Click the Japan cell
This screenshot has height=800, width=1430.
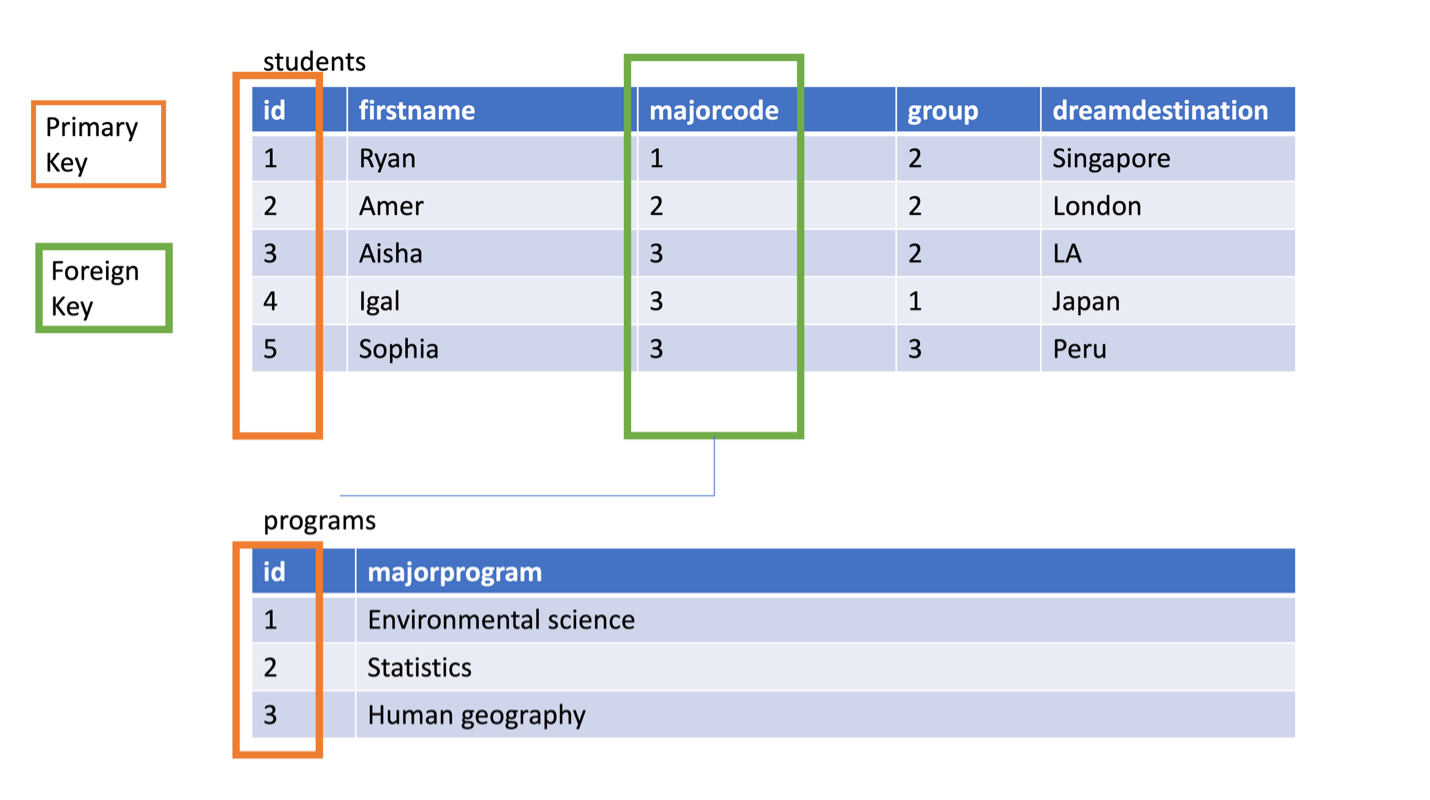click(x=1168, y=302)
